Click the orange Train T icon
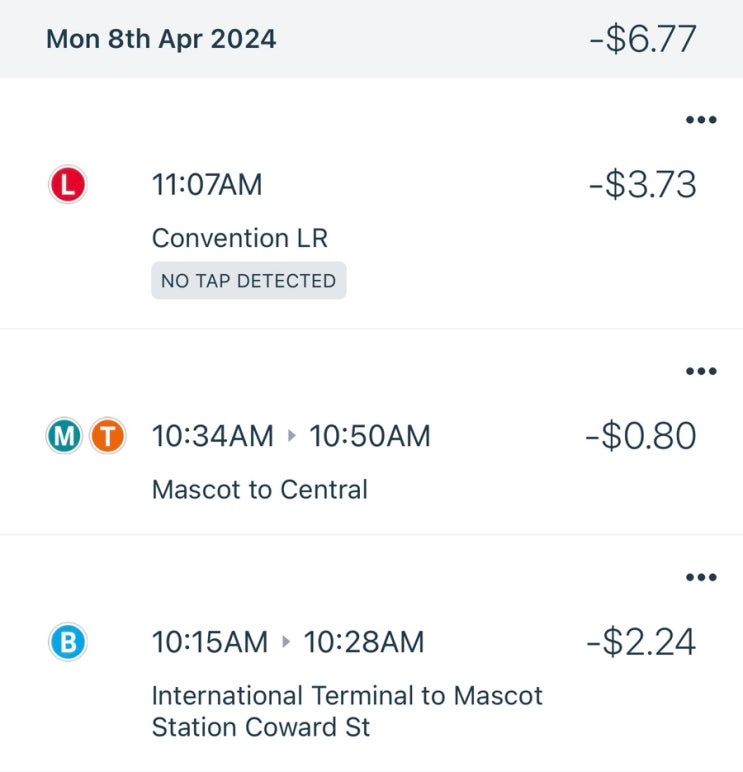Image resolution: width=743 pixels, height=772 pixels. point(107,437)
